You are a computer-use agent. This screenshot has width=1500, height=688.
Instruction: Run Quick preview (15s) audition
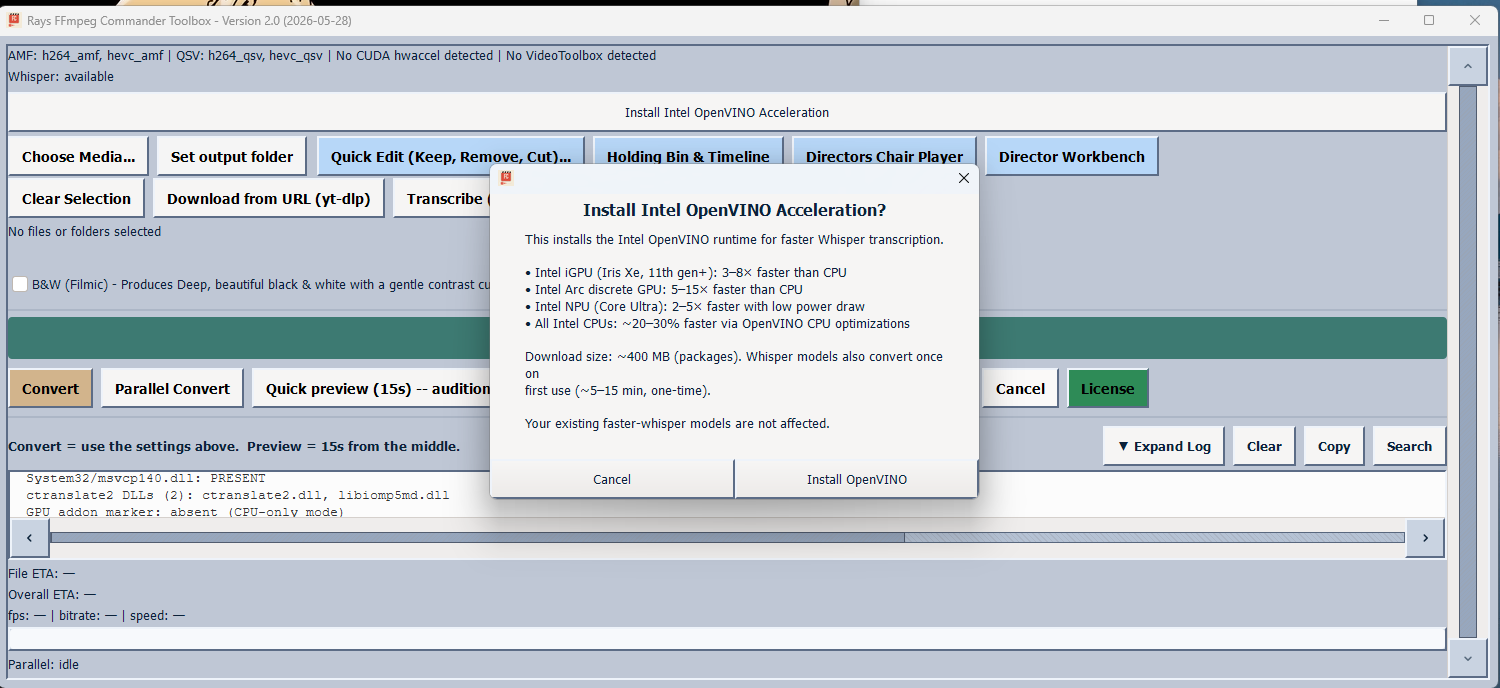tap(372, 388)
